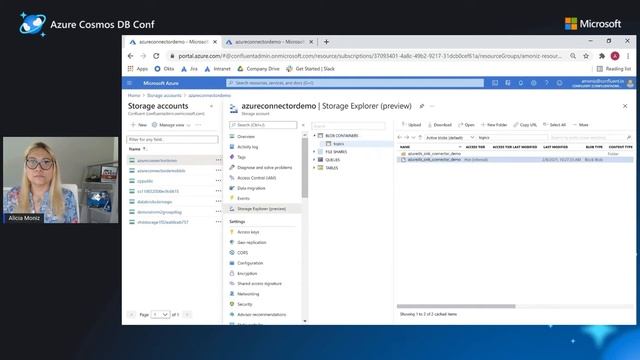Open Activity log menu item
This screenshot has height=360, width=640.
[247, 147]
